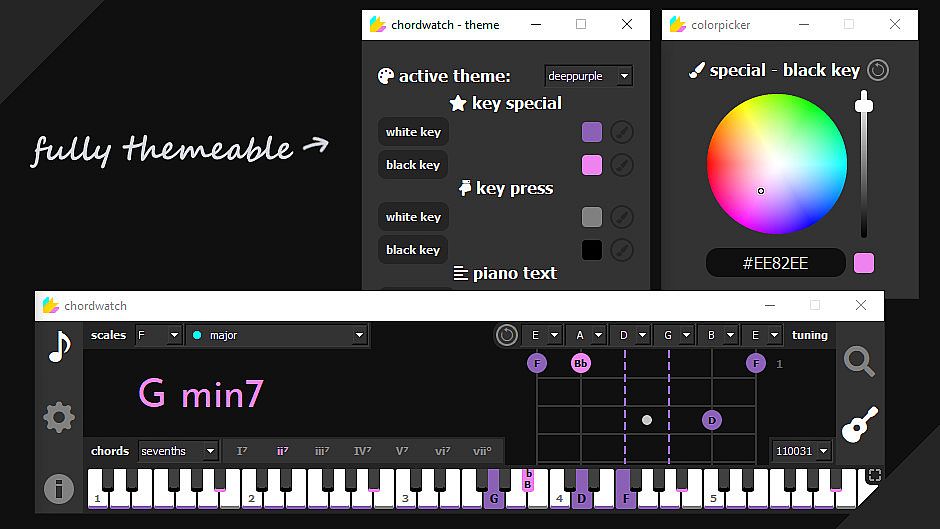Select the vi7 chord degree
Image resolution: width=940 pixels, height=529 pixels.
coord(442,451)
